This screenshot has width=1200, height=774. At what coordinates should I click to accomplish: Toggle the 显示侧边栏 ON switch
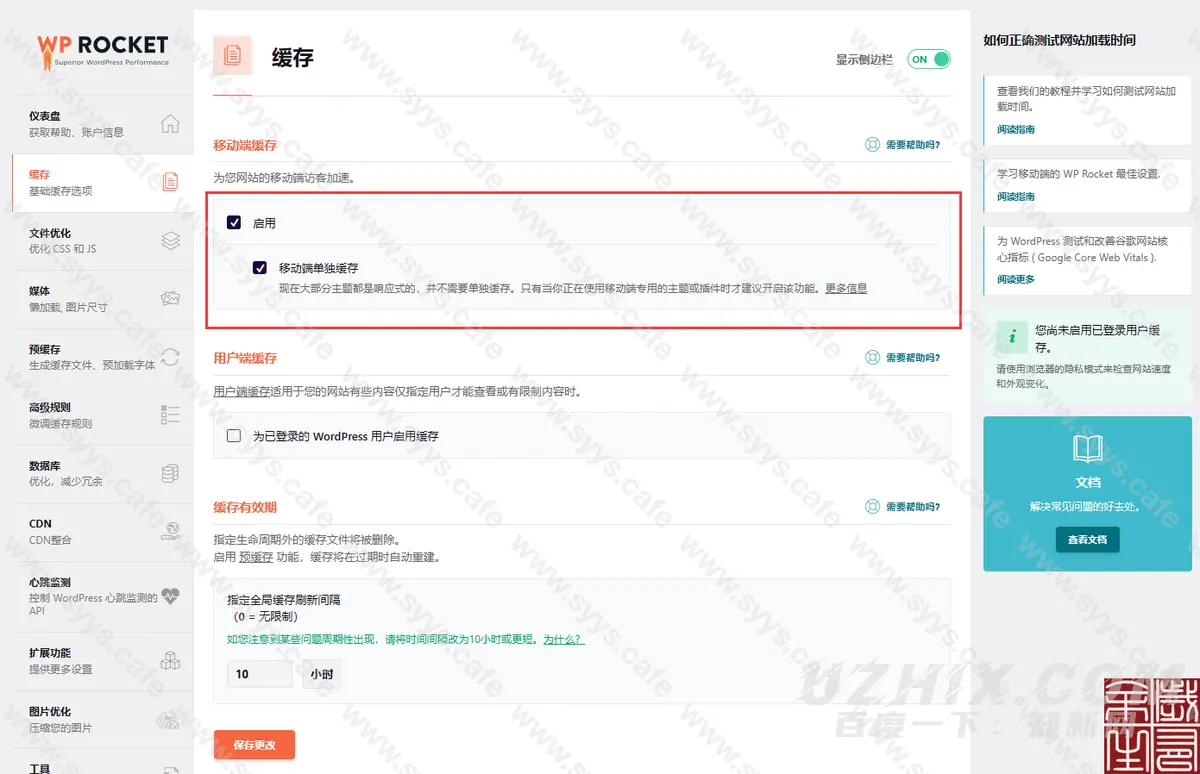coord(929,59)
